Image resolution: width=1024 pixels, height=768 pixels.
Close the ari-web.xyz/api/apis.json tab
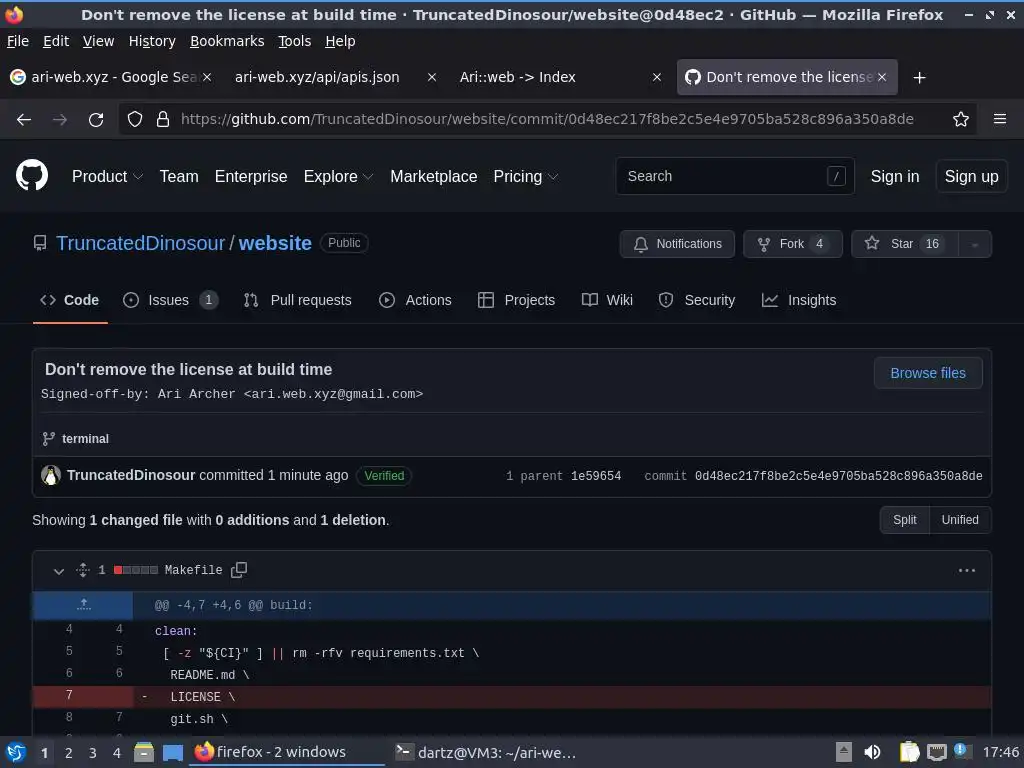[432, 77]
